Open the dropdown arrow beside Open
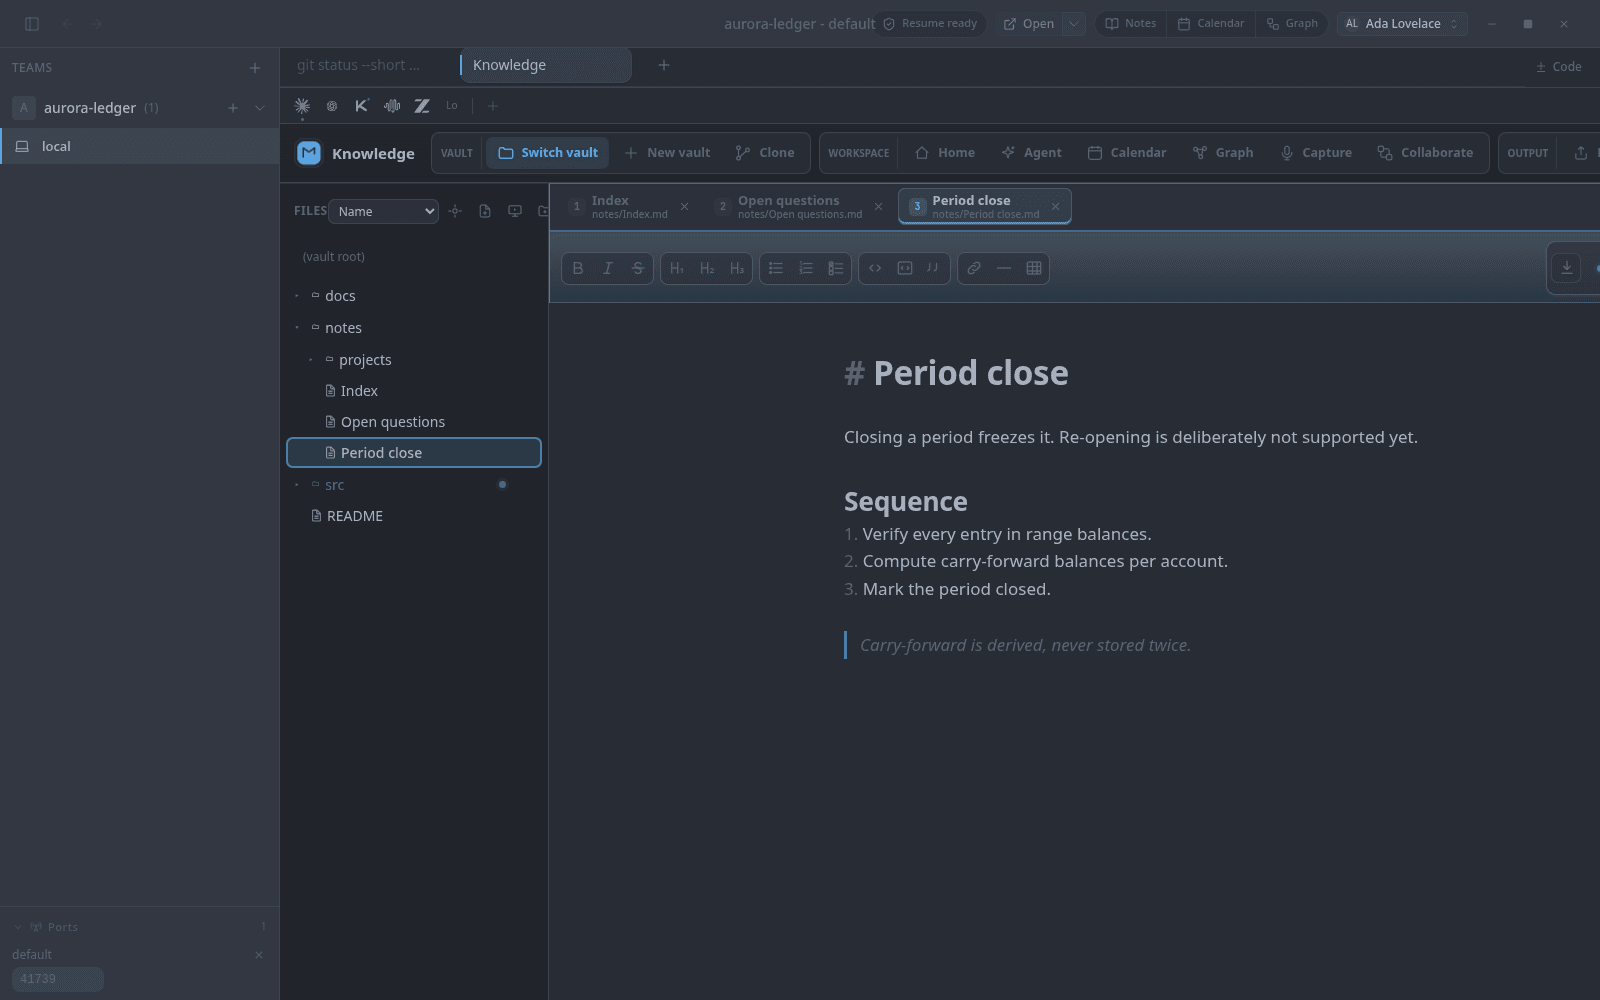Screen dimensions: 1600x1000 point(1074,24)
